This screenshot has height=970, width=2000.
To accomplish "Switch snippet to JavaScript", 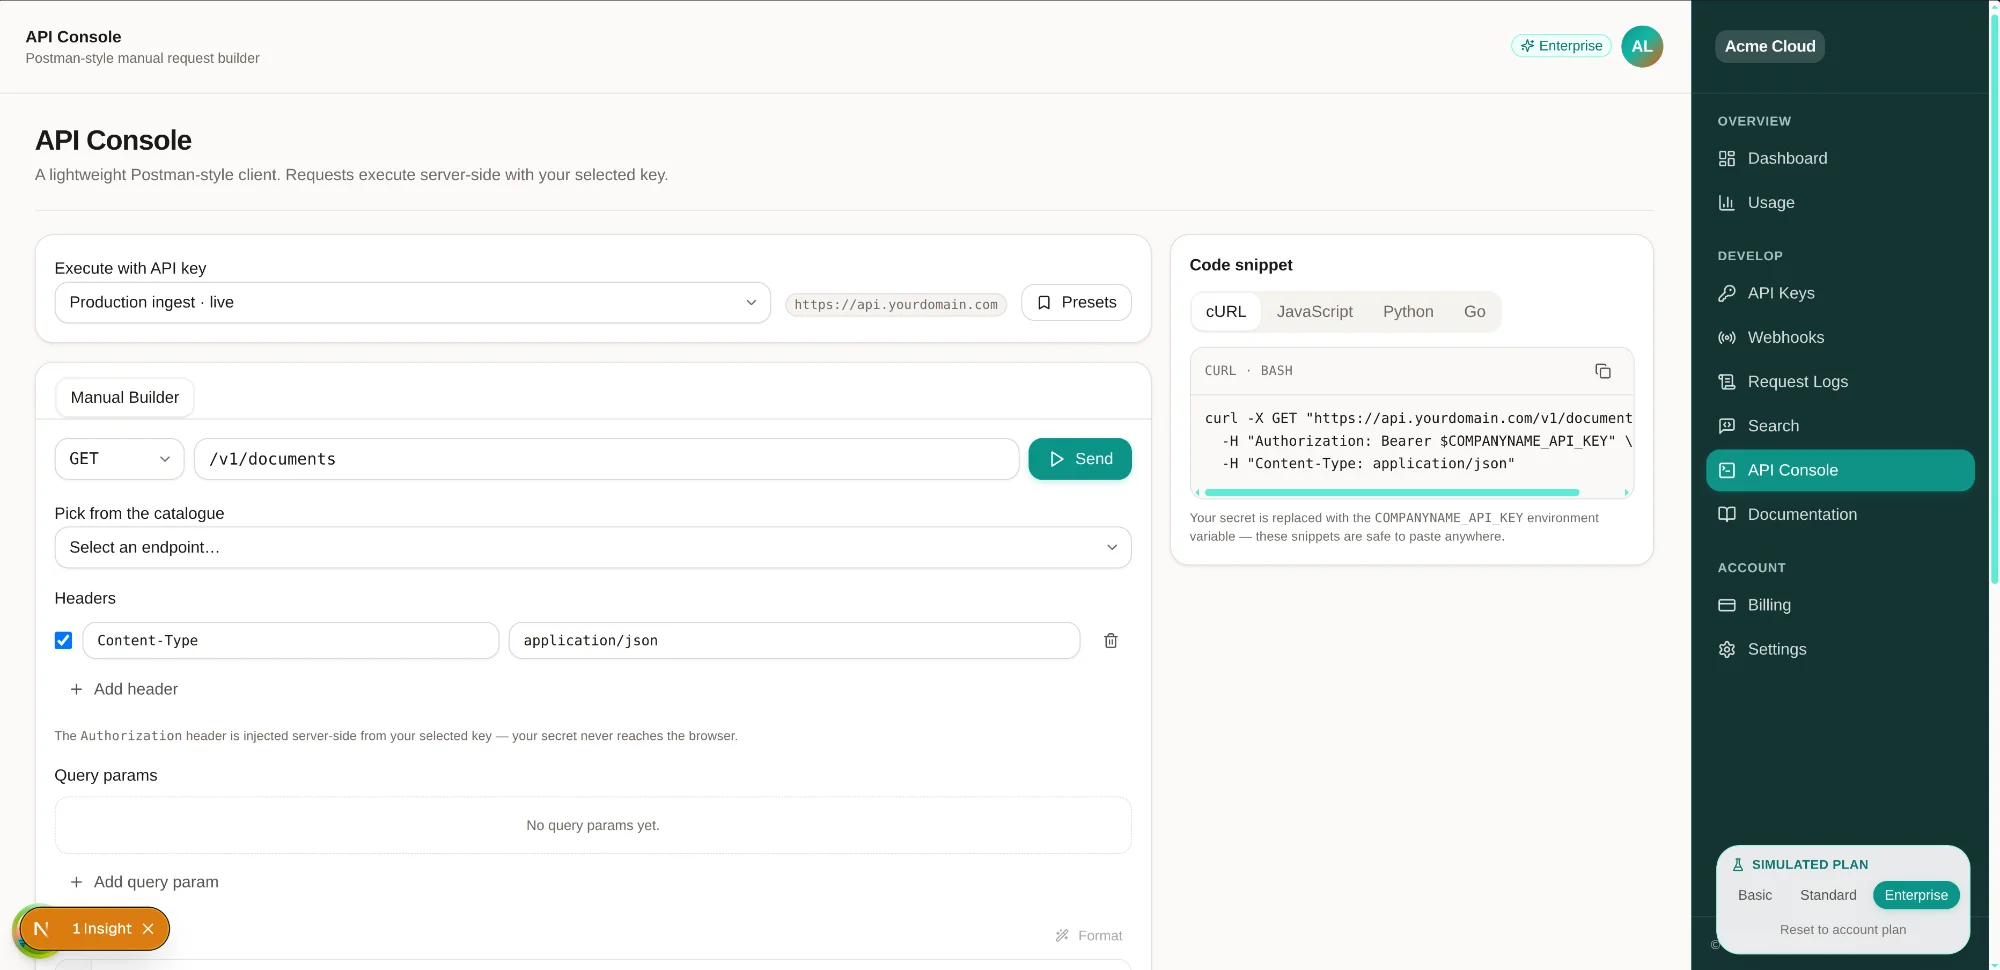I will tap(1314, 312).
